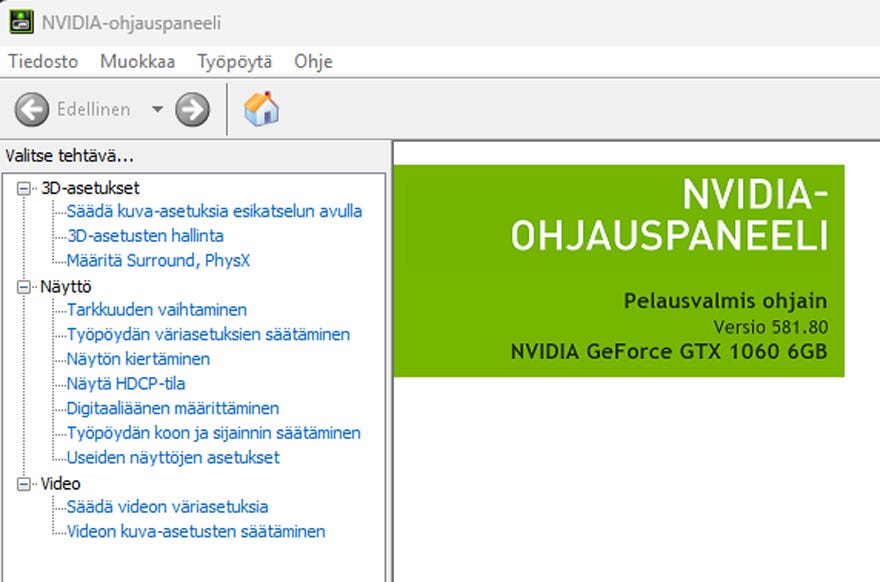880x582 pixels.
Task: Open 3D-asetusten hallinta
Action: coord(145,236)
